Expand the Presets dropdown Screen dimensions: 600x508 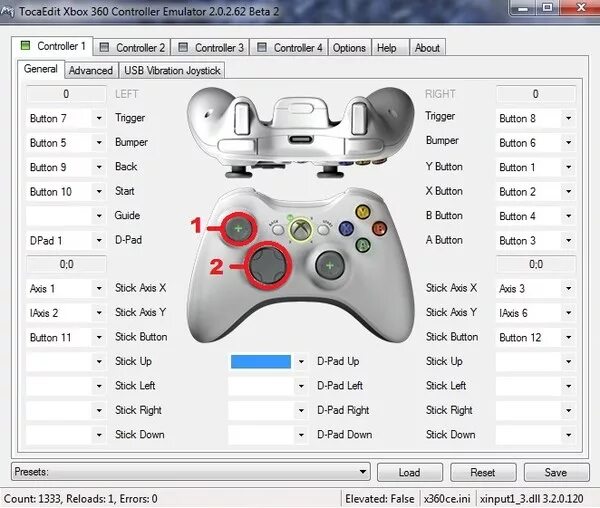pyautogui.click(x=191, y=472)
